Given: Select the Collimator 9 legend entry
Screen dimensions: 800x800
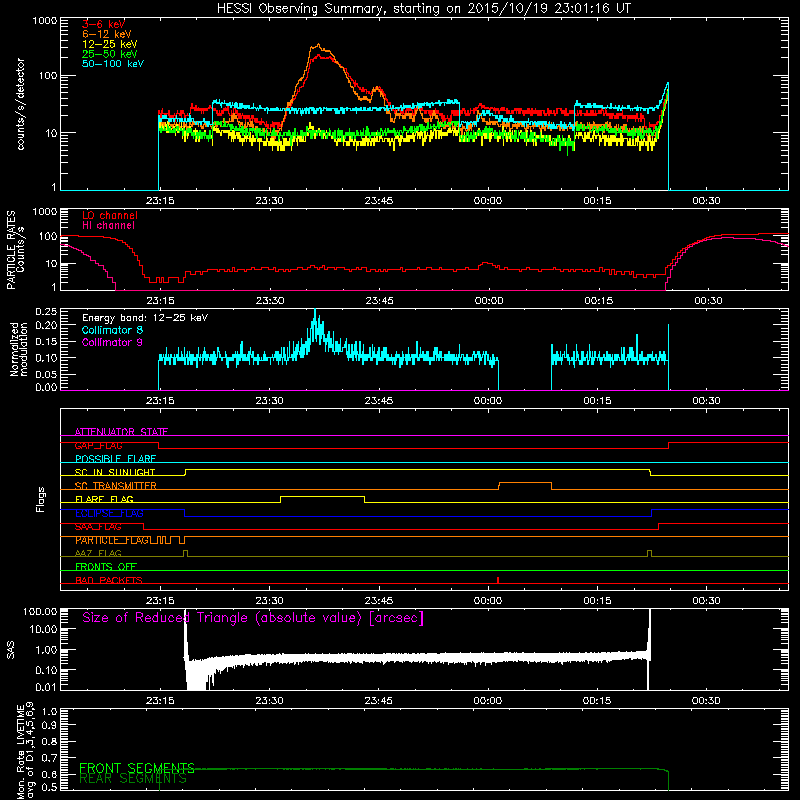Looking at the screenshot, I should (x=112, y=342).
